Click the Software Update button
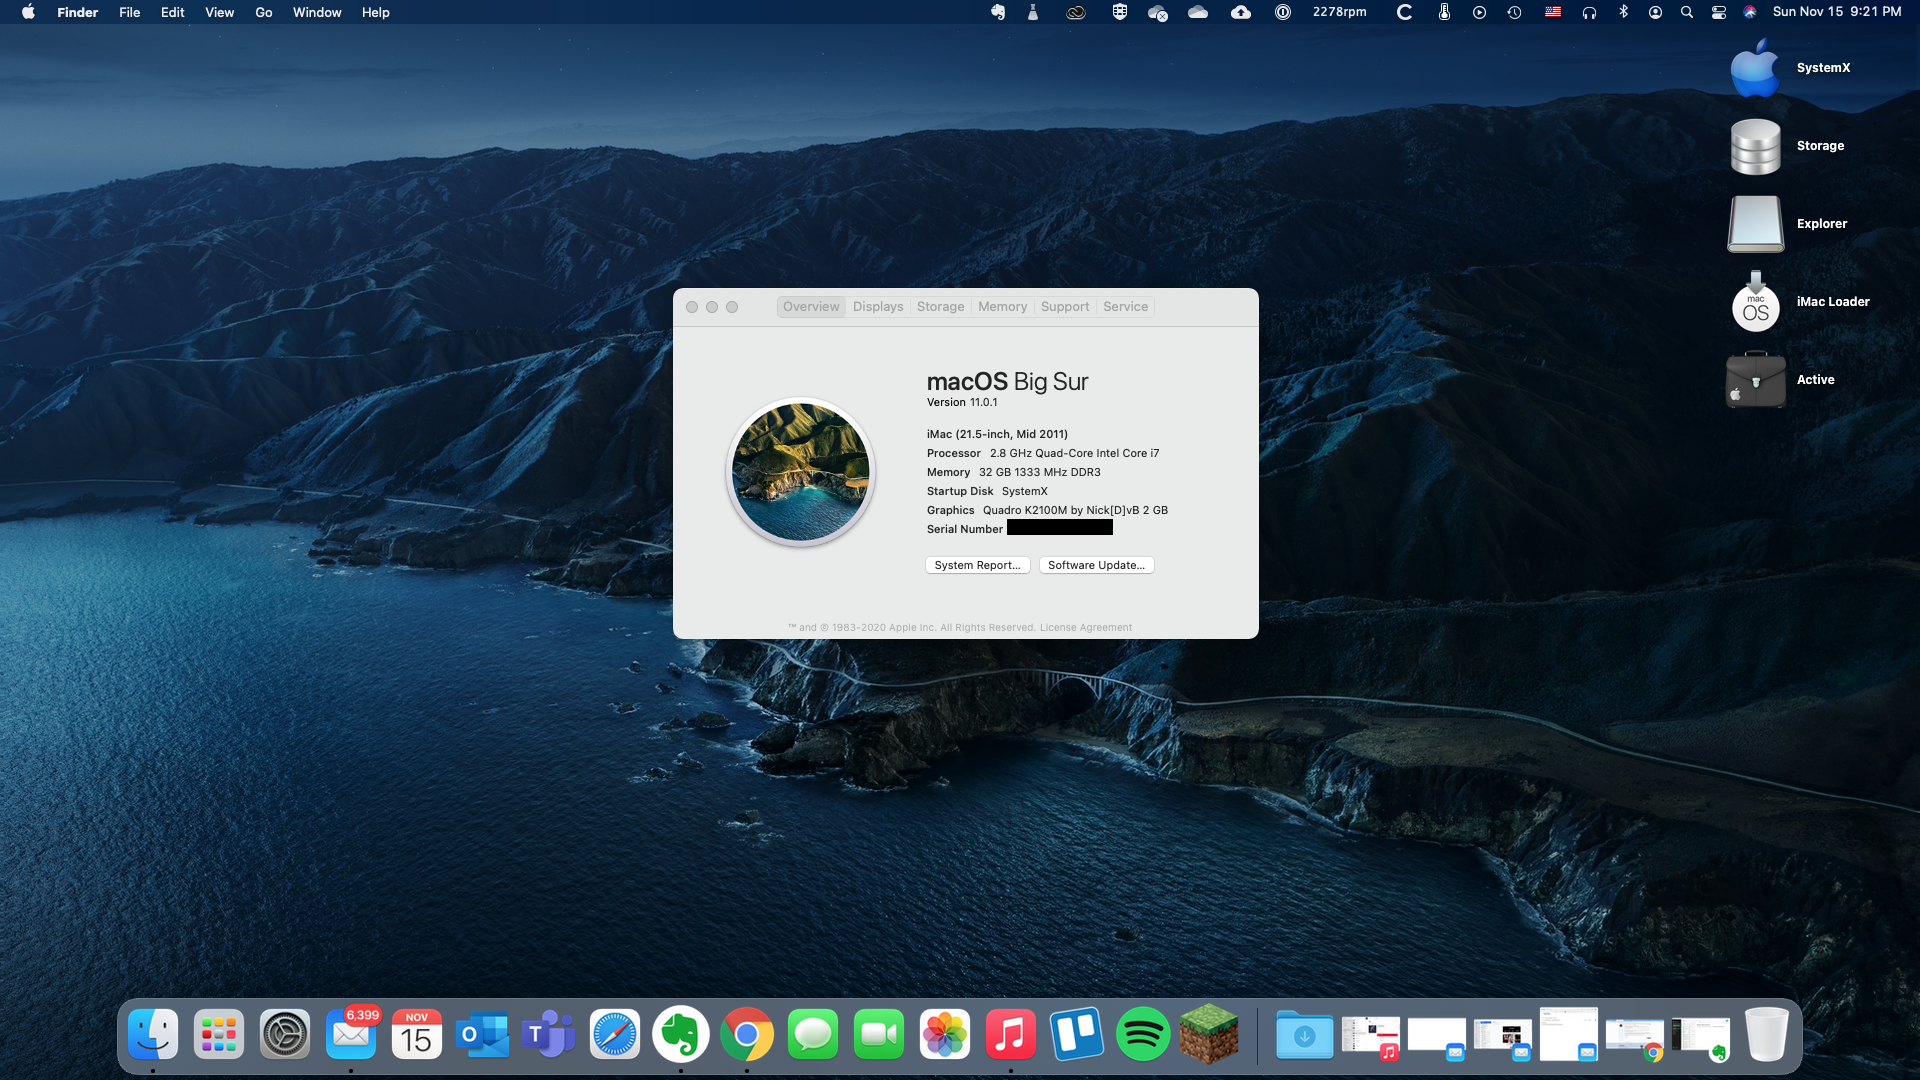Viewport: 1920px width, 1080px height. click(x=1096, y=565)
